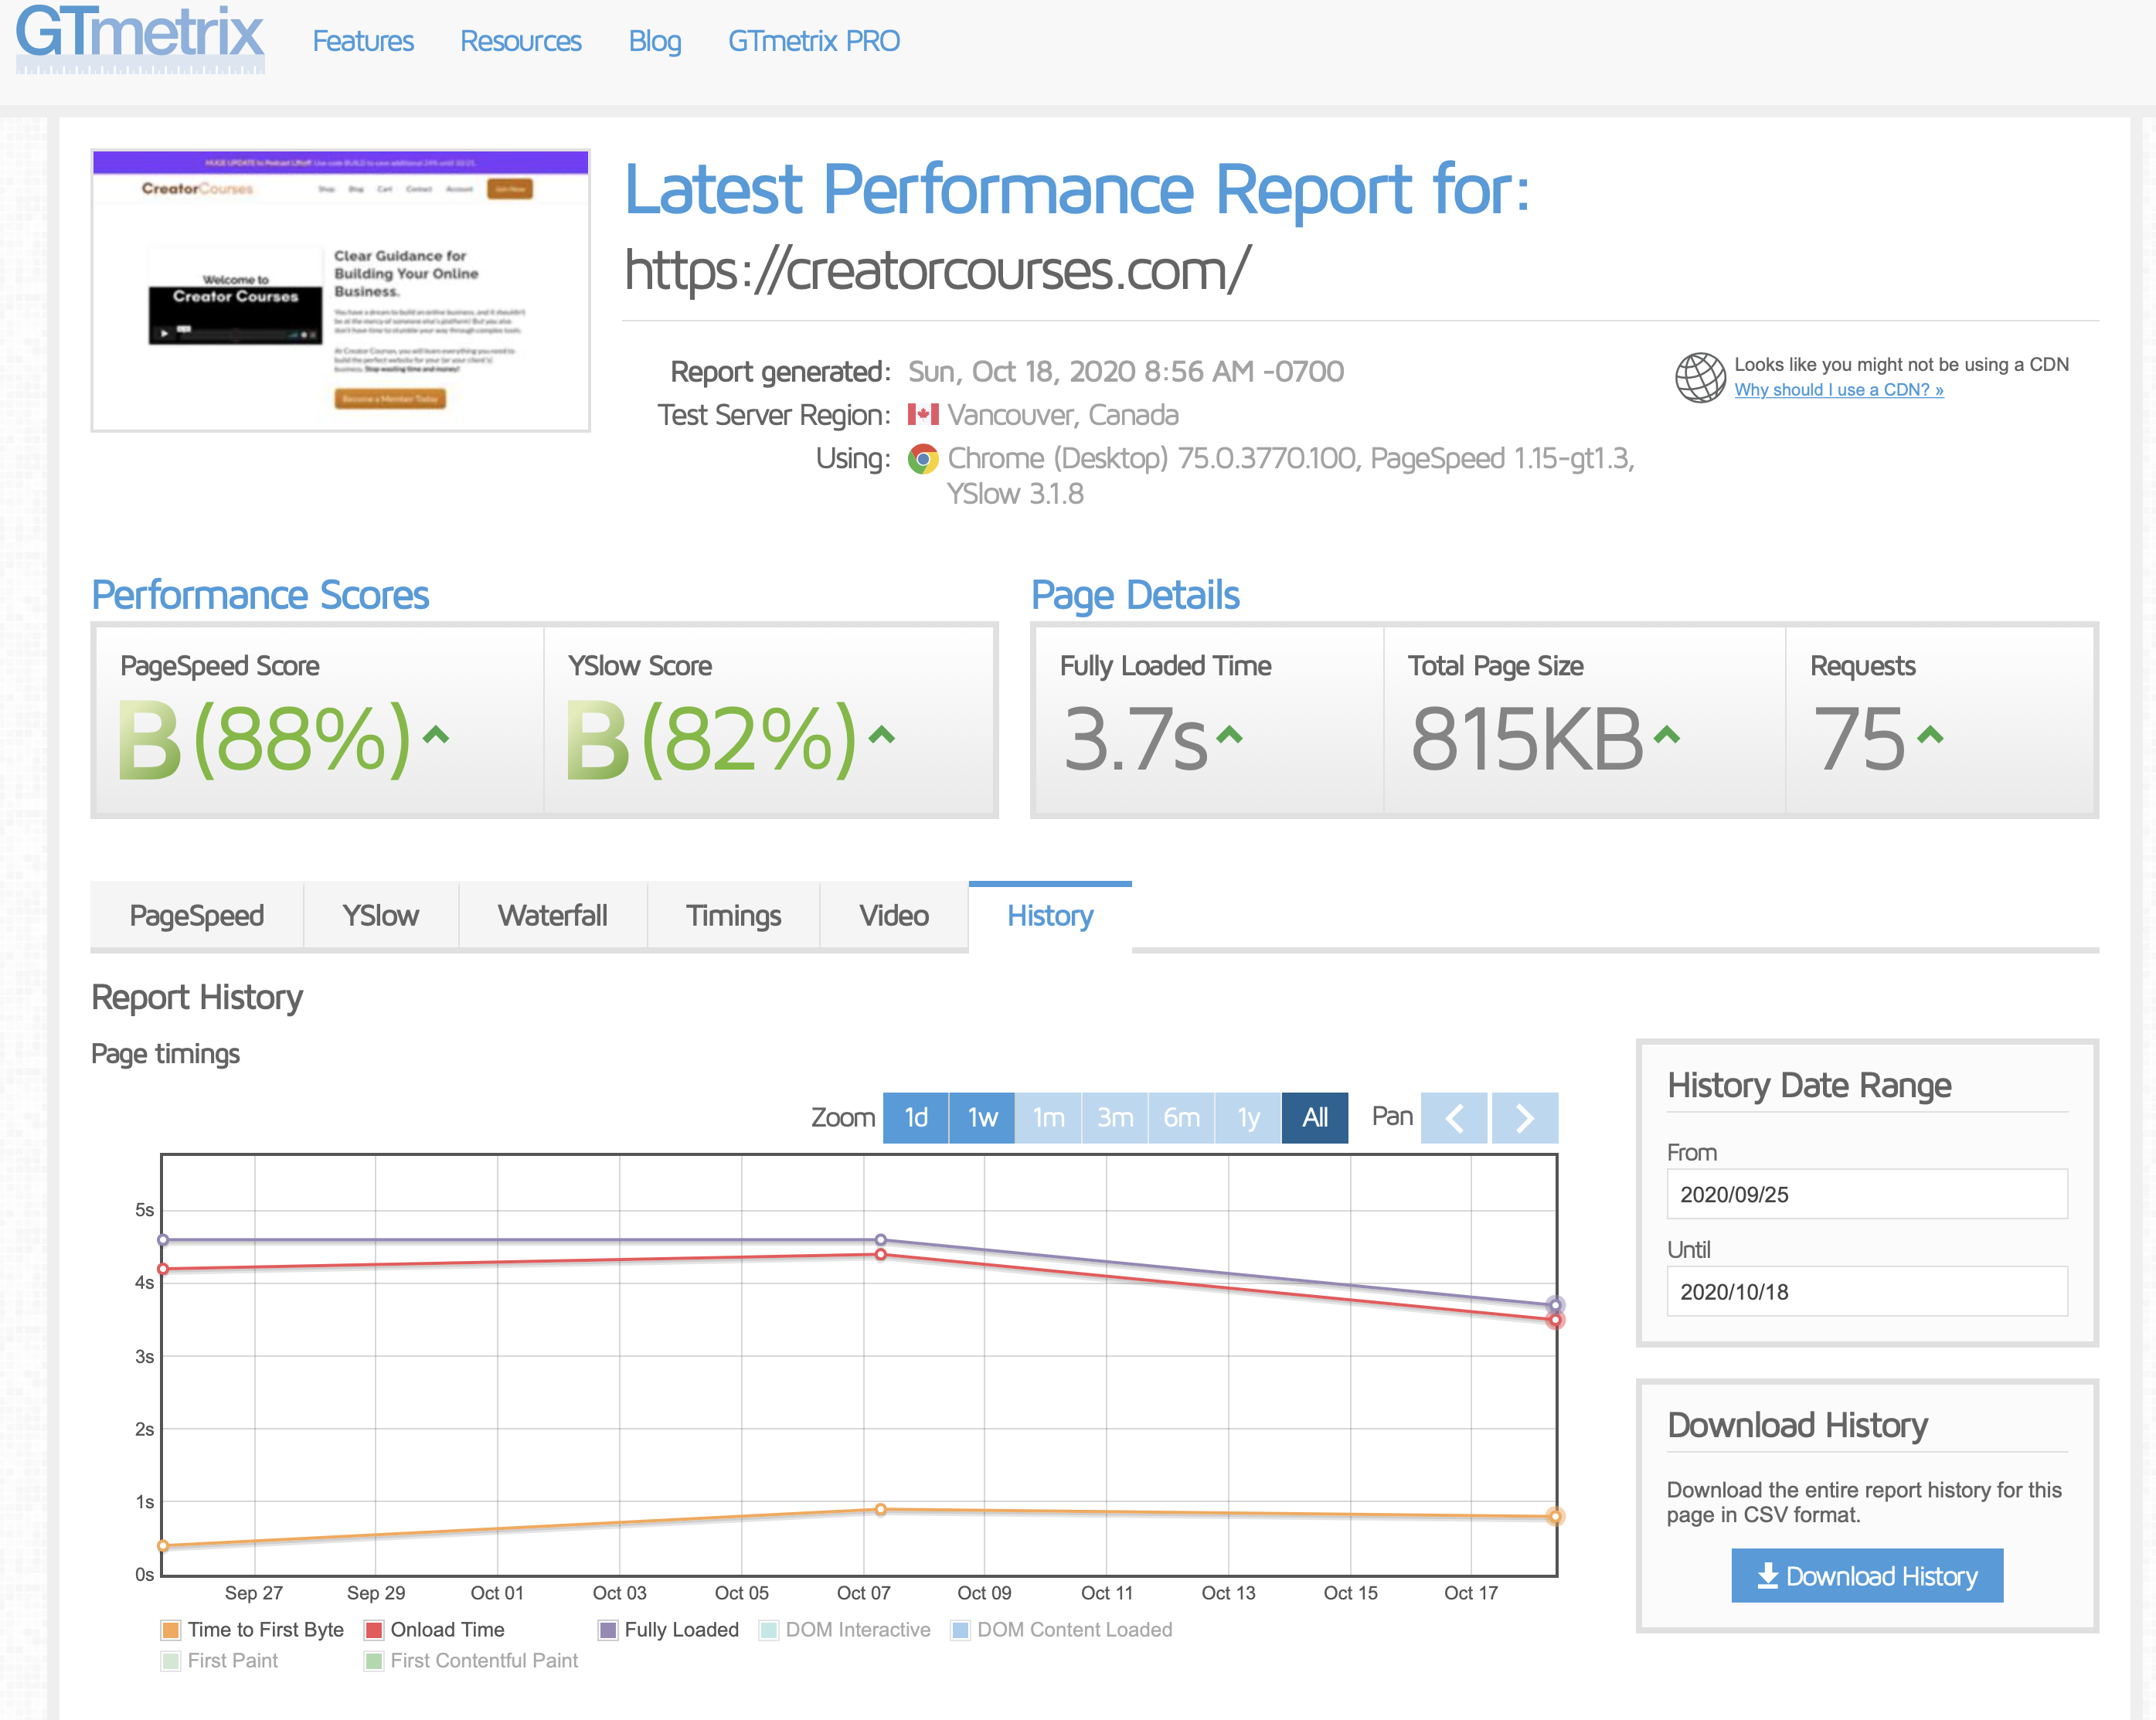Click the YSlow Score up arrow
The image size is (2156, 1720).
pyautogui.click(x=881, y=736)
